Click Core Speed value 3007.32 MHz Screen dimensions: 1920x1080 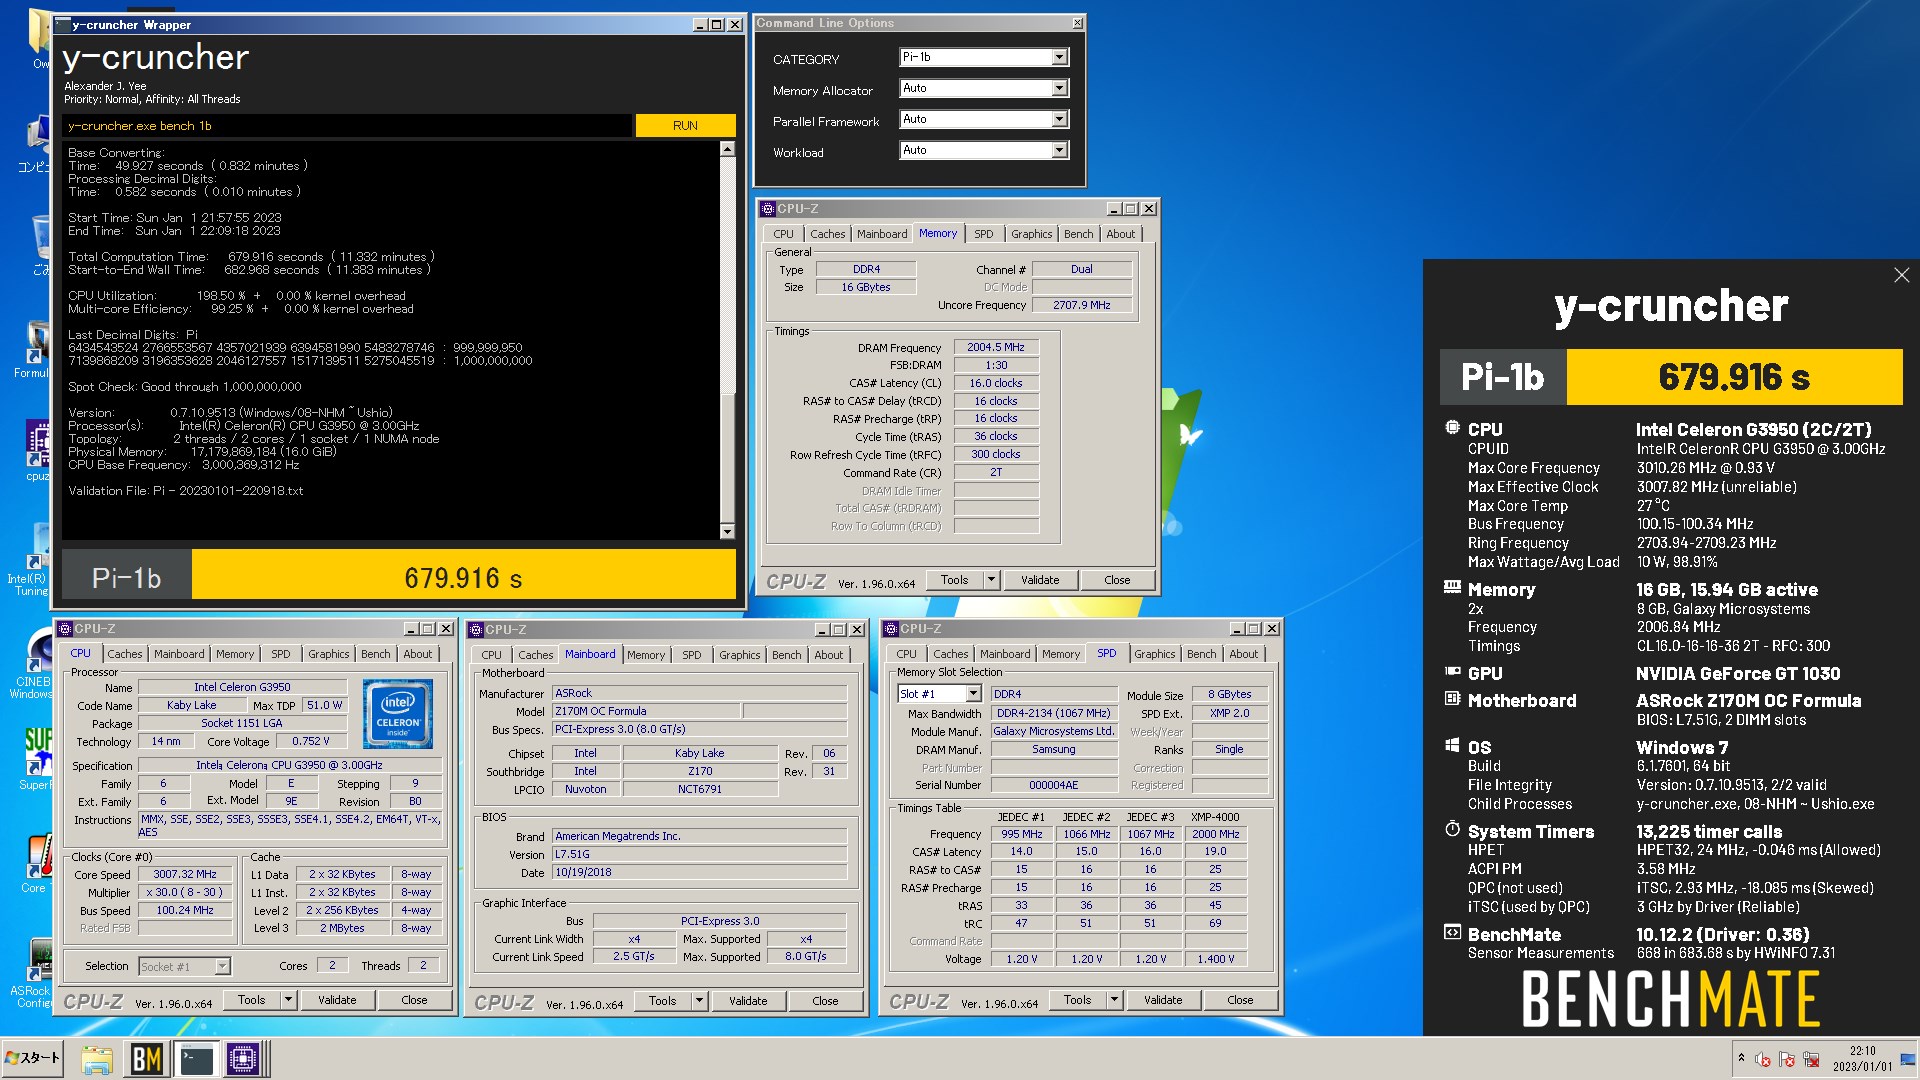pos(185,874)
